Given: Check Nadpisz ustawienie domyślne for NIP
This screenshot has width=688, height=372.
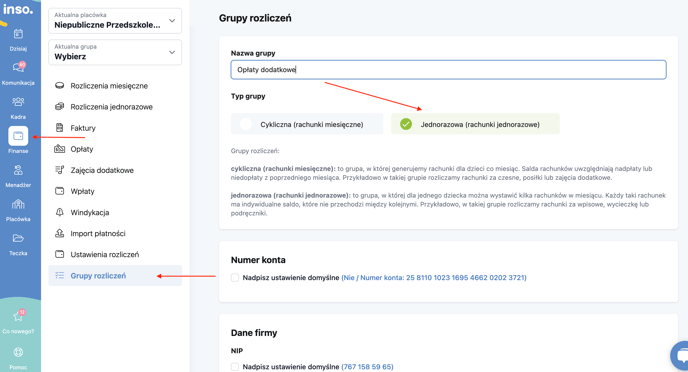Looking at the screenshot, I should click(235, 367).
